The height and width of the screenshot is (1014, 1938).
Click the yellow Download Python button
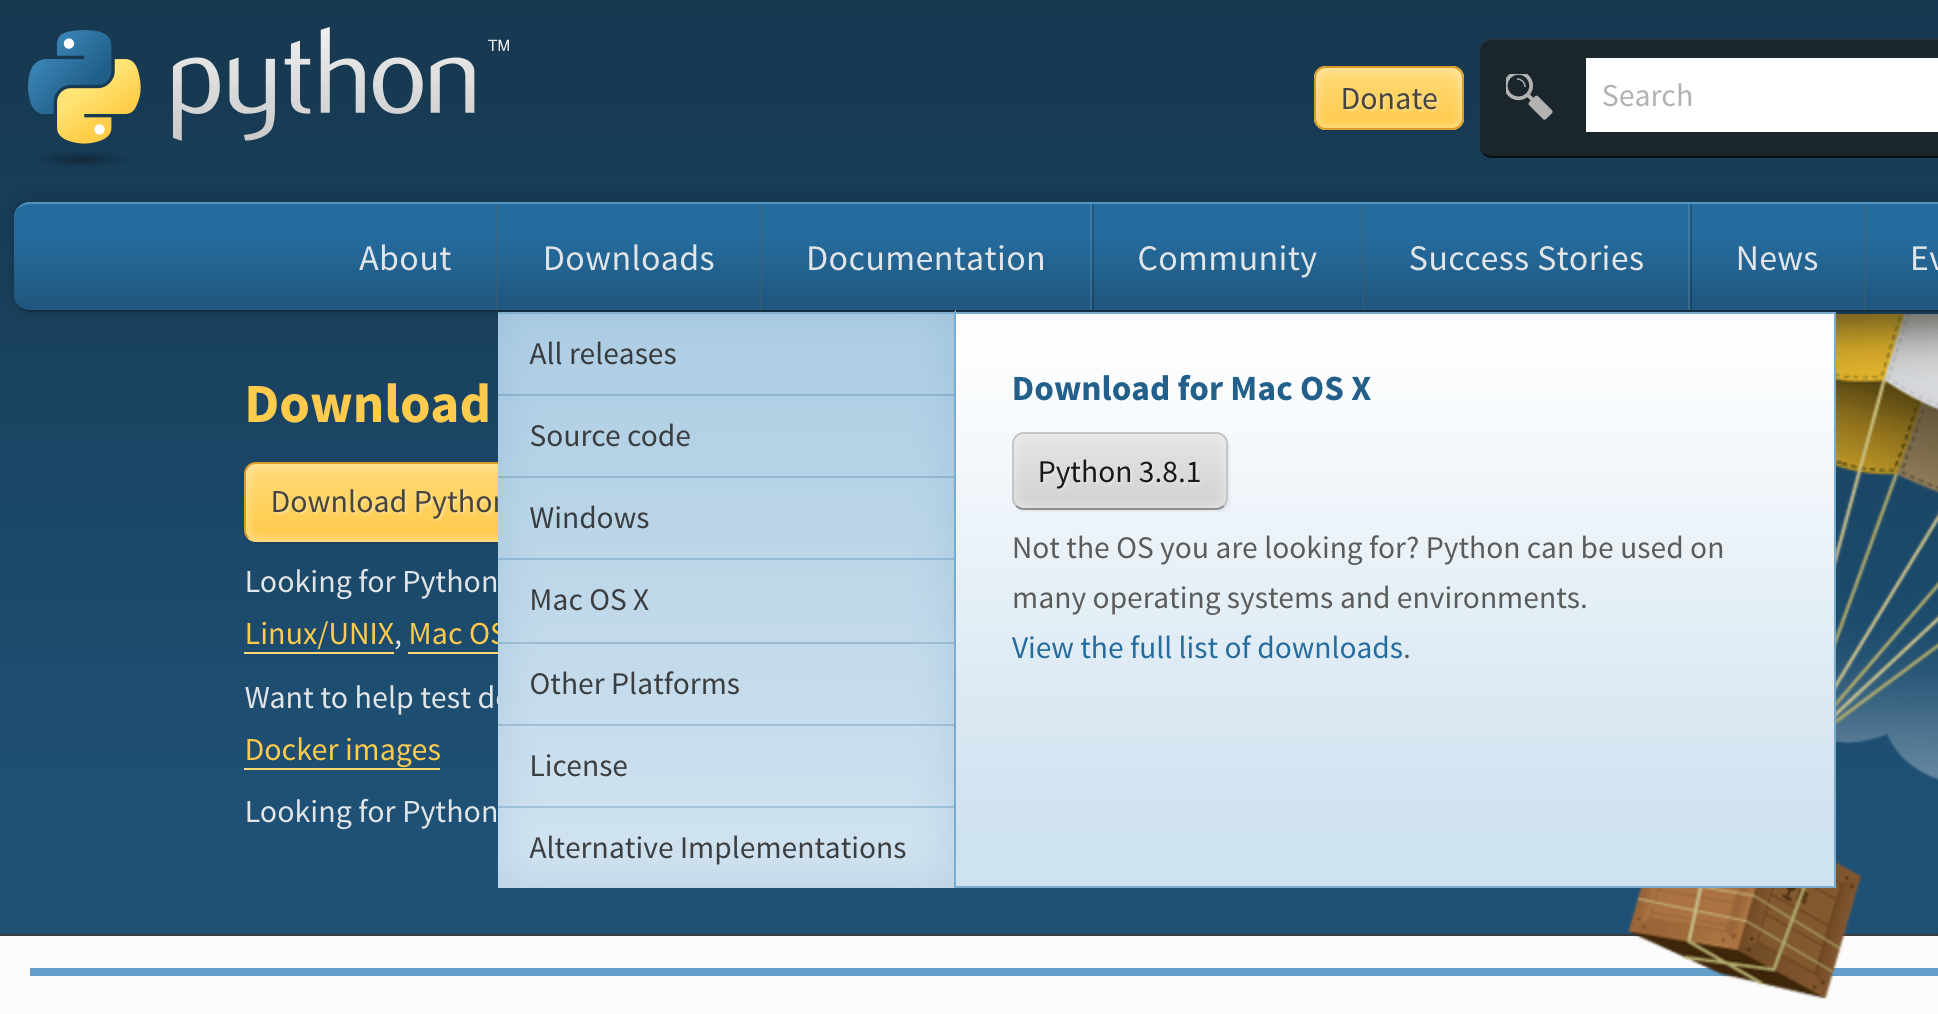pyautogui.click(x=372, y=502)
